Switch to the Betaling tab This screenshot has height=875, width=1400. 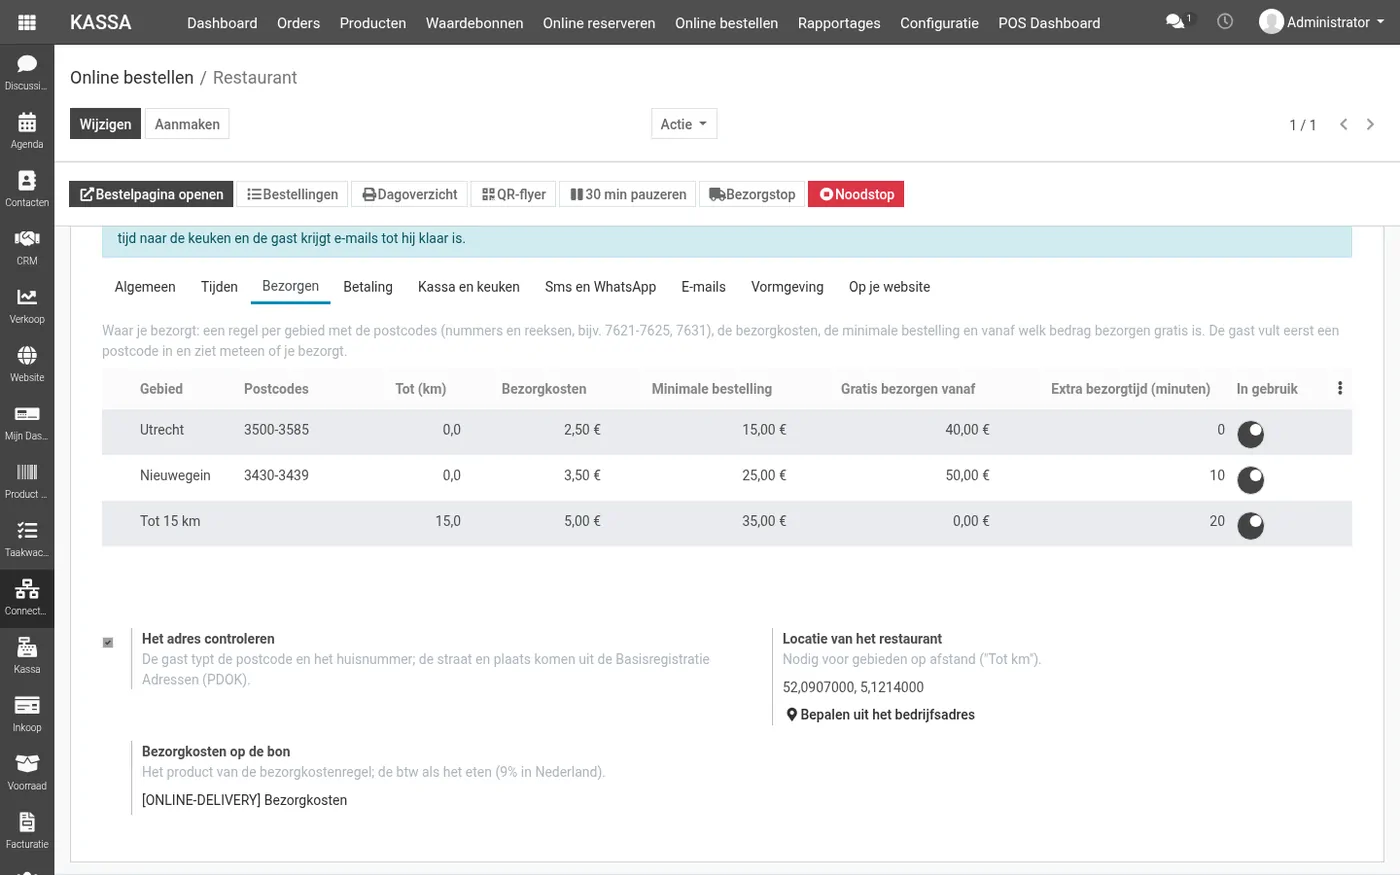tap(368, 287)
